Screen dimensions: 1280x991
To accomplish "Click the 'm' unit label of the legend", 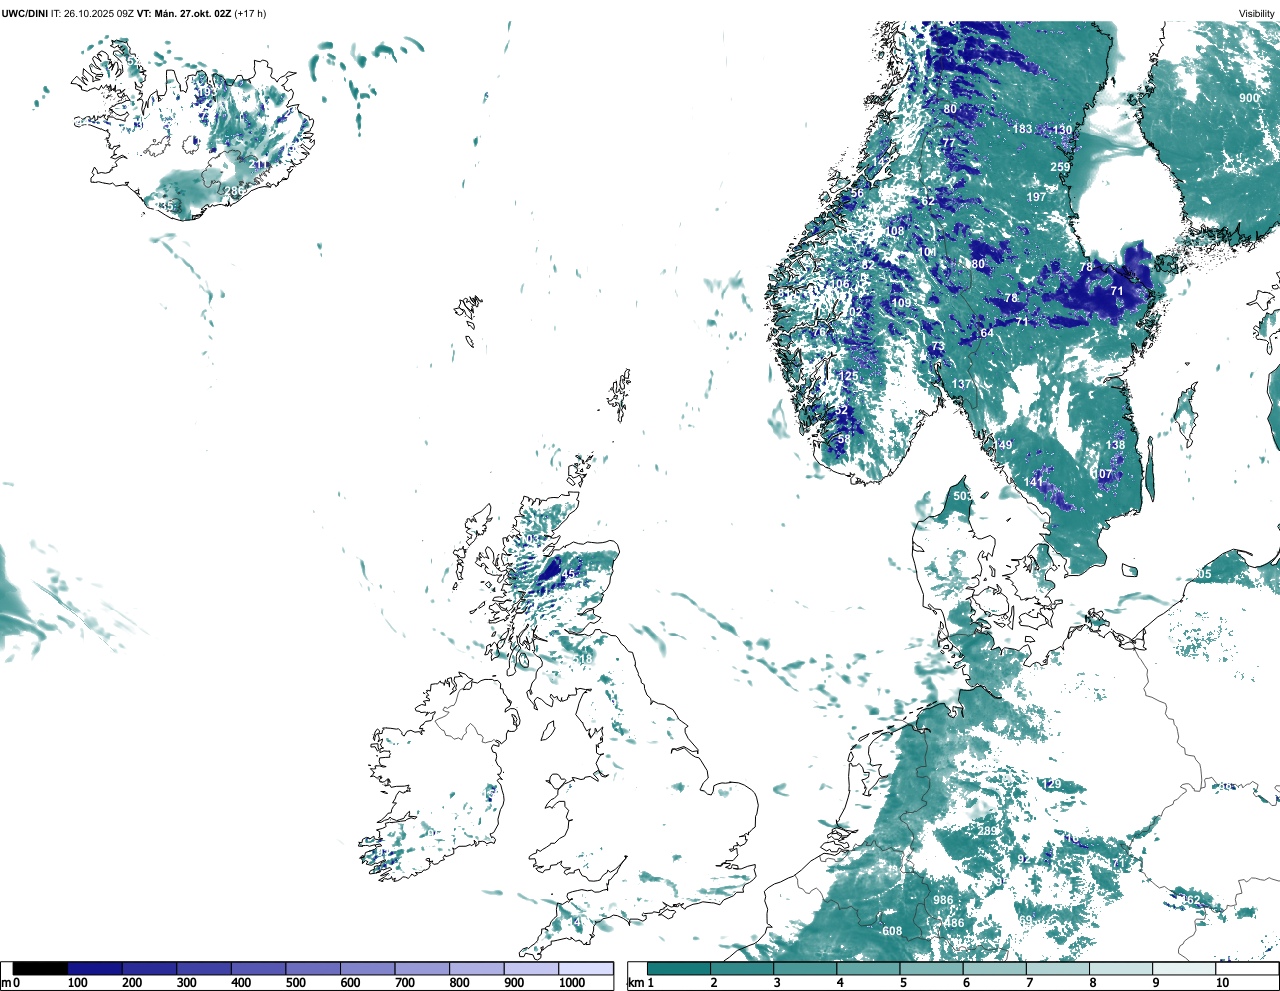I will tap(5, 983).
